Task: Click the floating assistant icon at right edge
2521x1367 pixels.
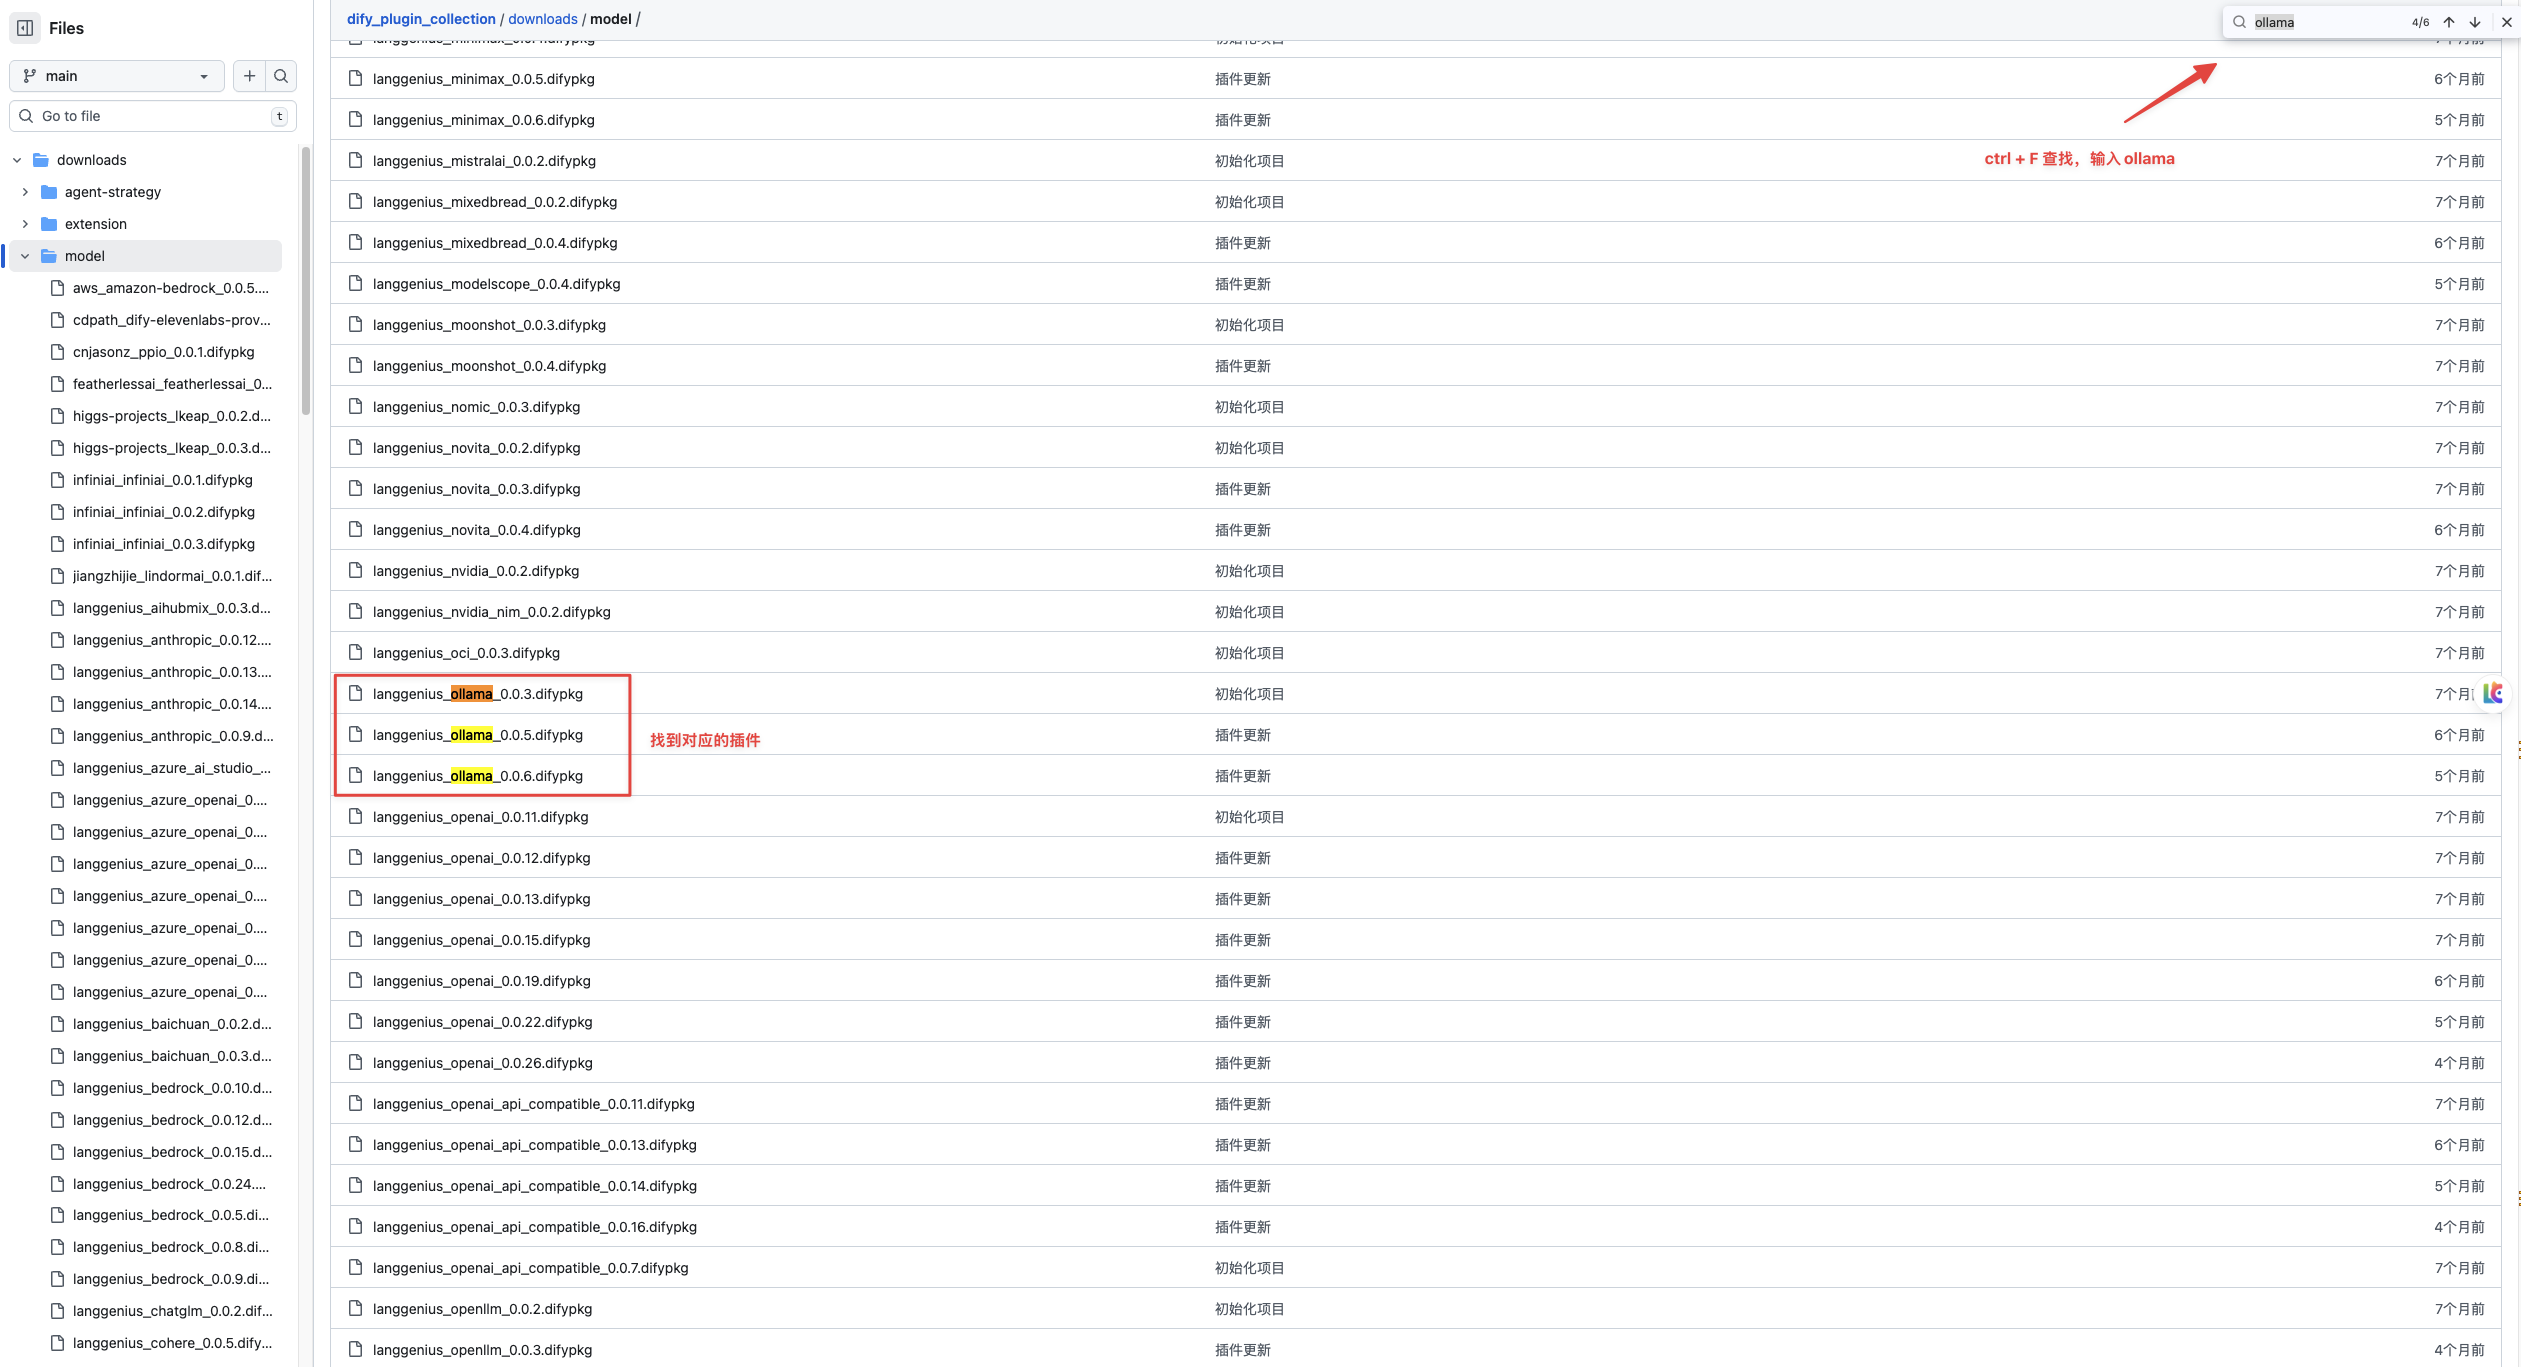Action: tap(2493, 693)
